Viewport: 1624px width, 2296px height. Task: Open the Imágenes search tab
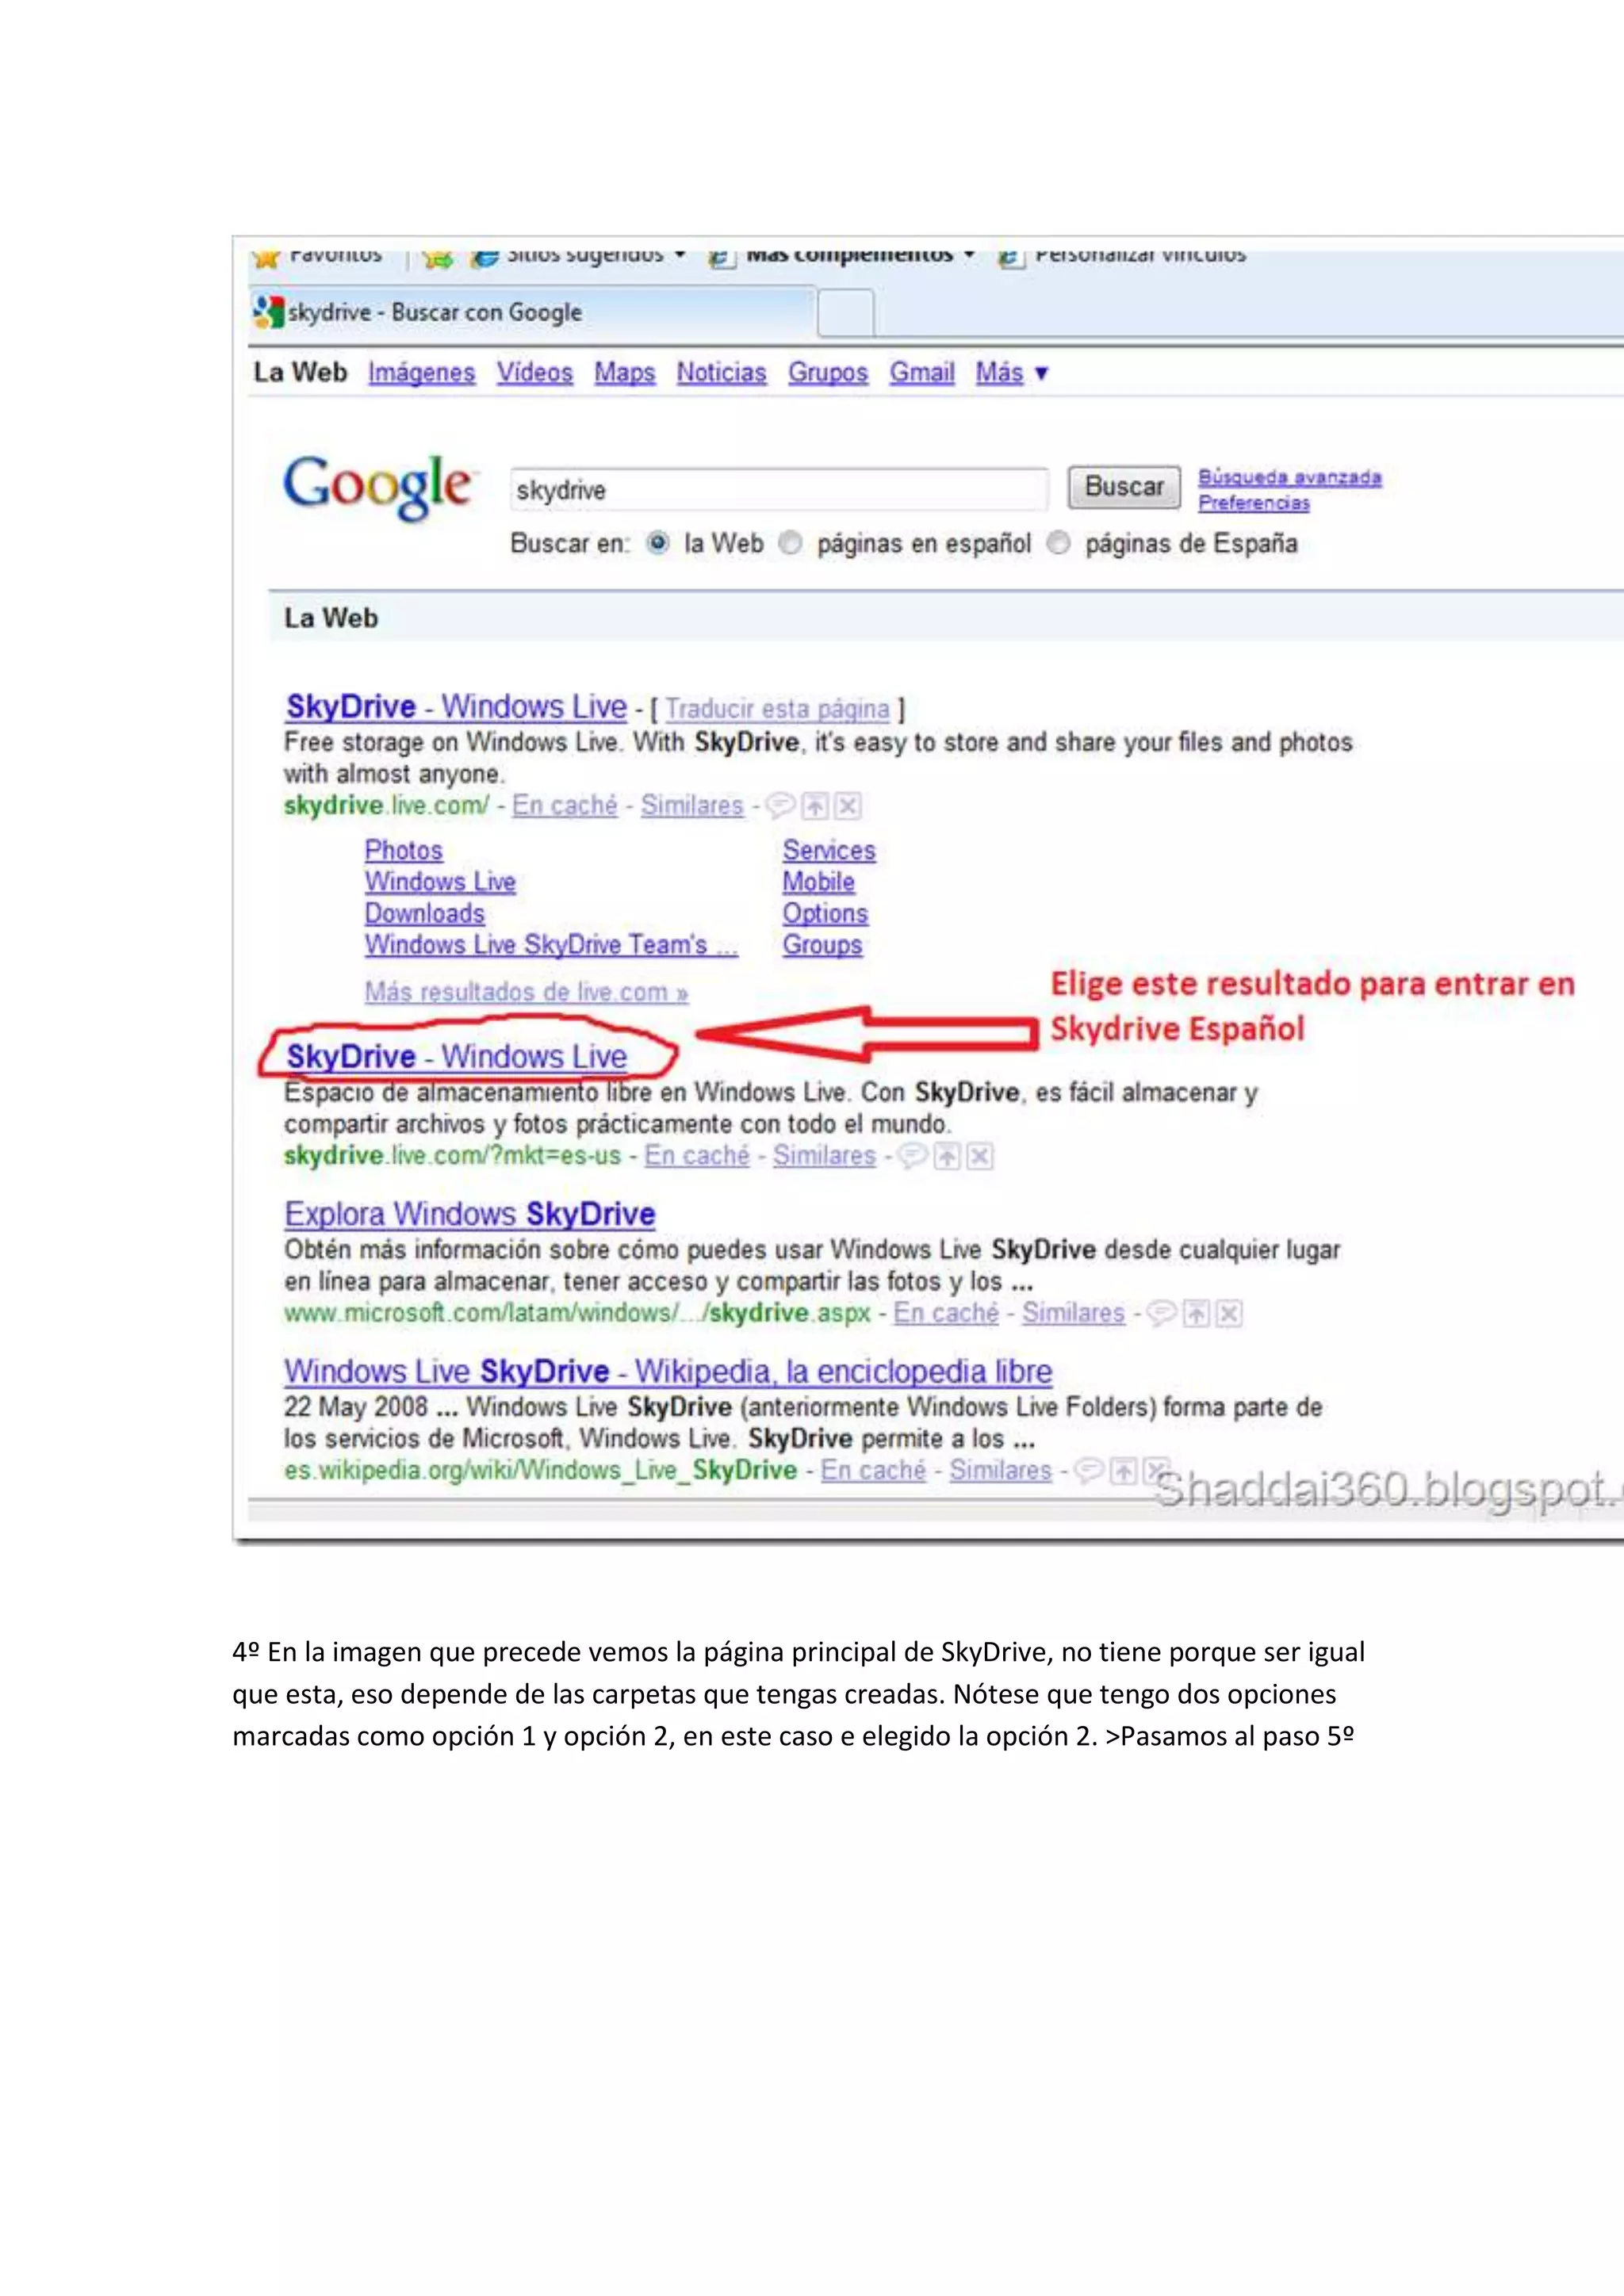coord(421,373)
